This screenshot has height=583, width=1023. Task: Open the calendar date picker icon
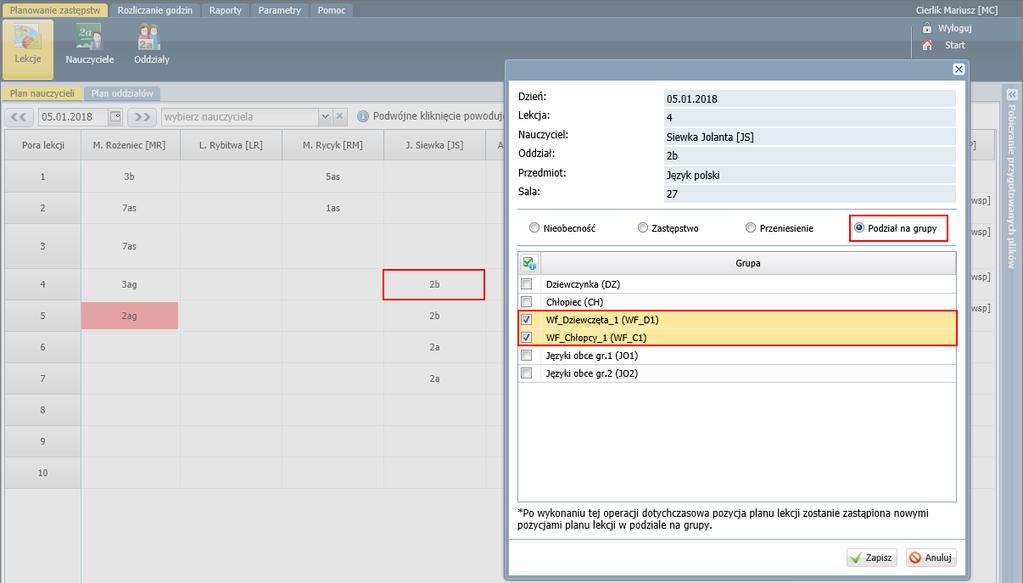pyautogui.click(x=115, y=117)
